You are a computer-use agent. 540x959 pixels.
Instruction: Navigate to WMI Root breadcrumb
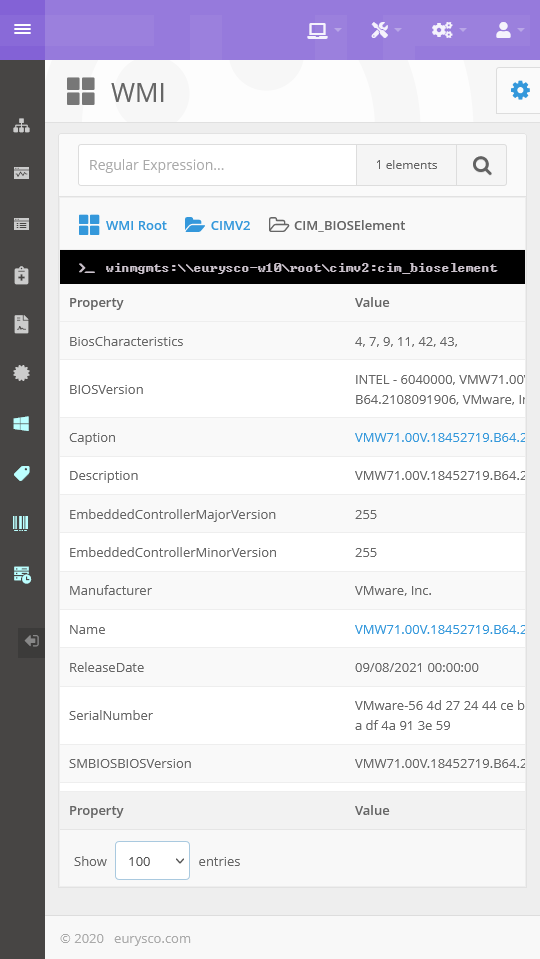(x=123, y=225)
